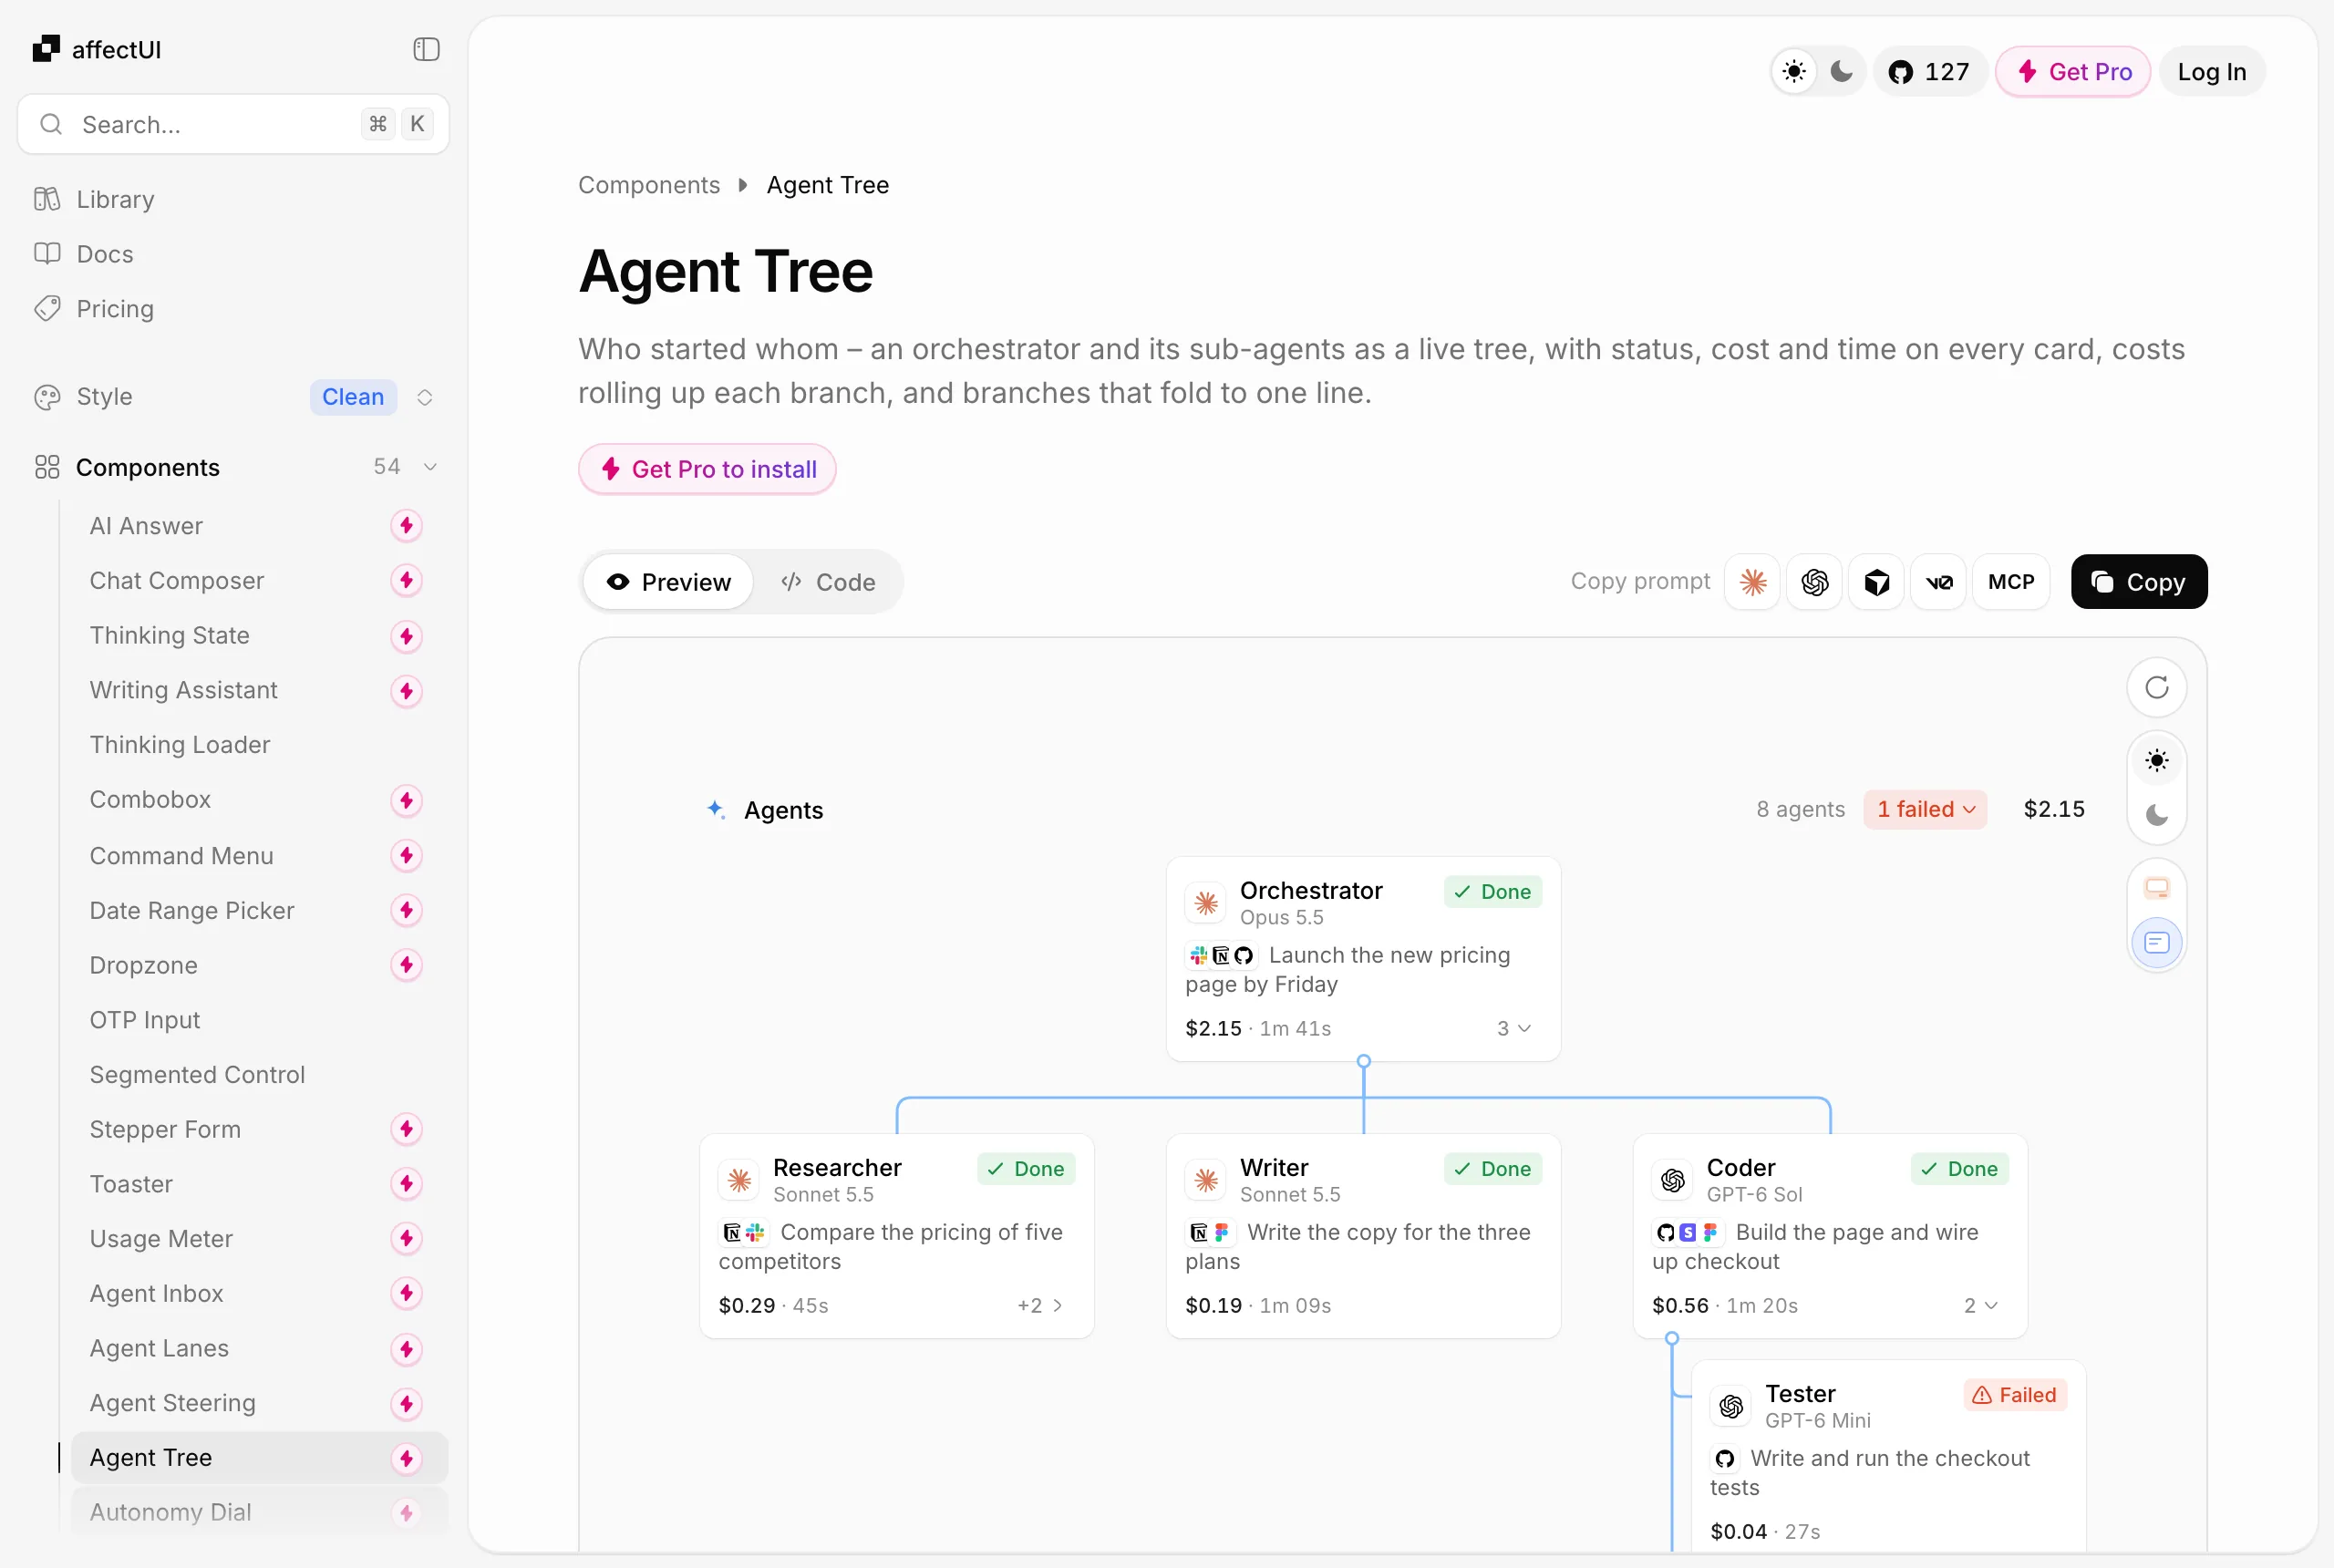Click the Tester card OpenAI avatar icon
This screenshot has width=2334, height=1568.
click(x=1731, y=1407)
